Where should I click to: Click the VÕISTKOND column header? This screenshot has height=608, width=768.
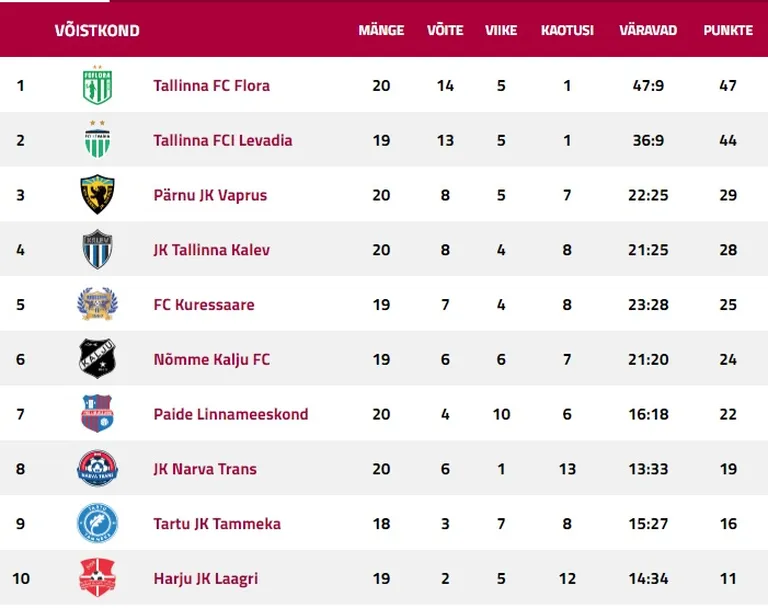97,30
